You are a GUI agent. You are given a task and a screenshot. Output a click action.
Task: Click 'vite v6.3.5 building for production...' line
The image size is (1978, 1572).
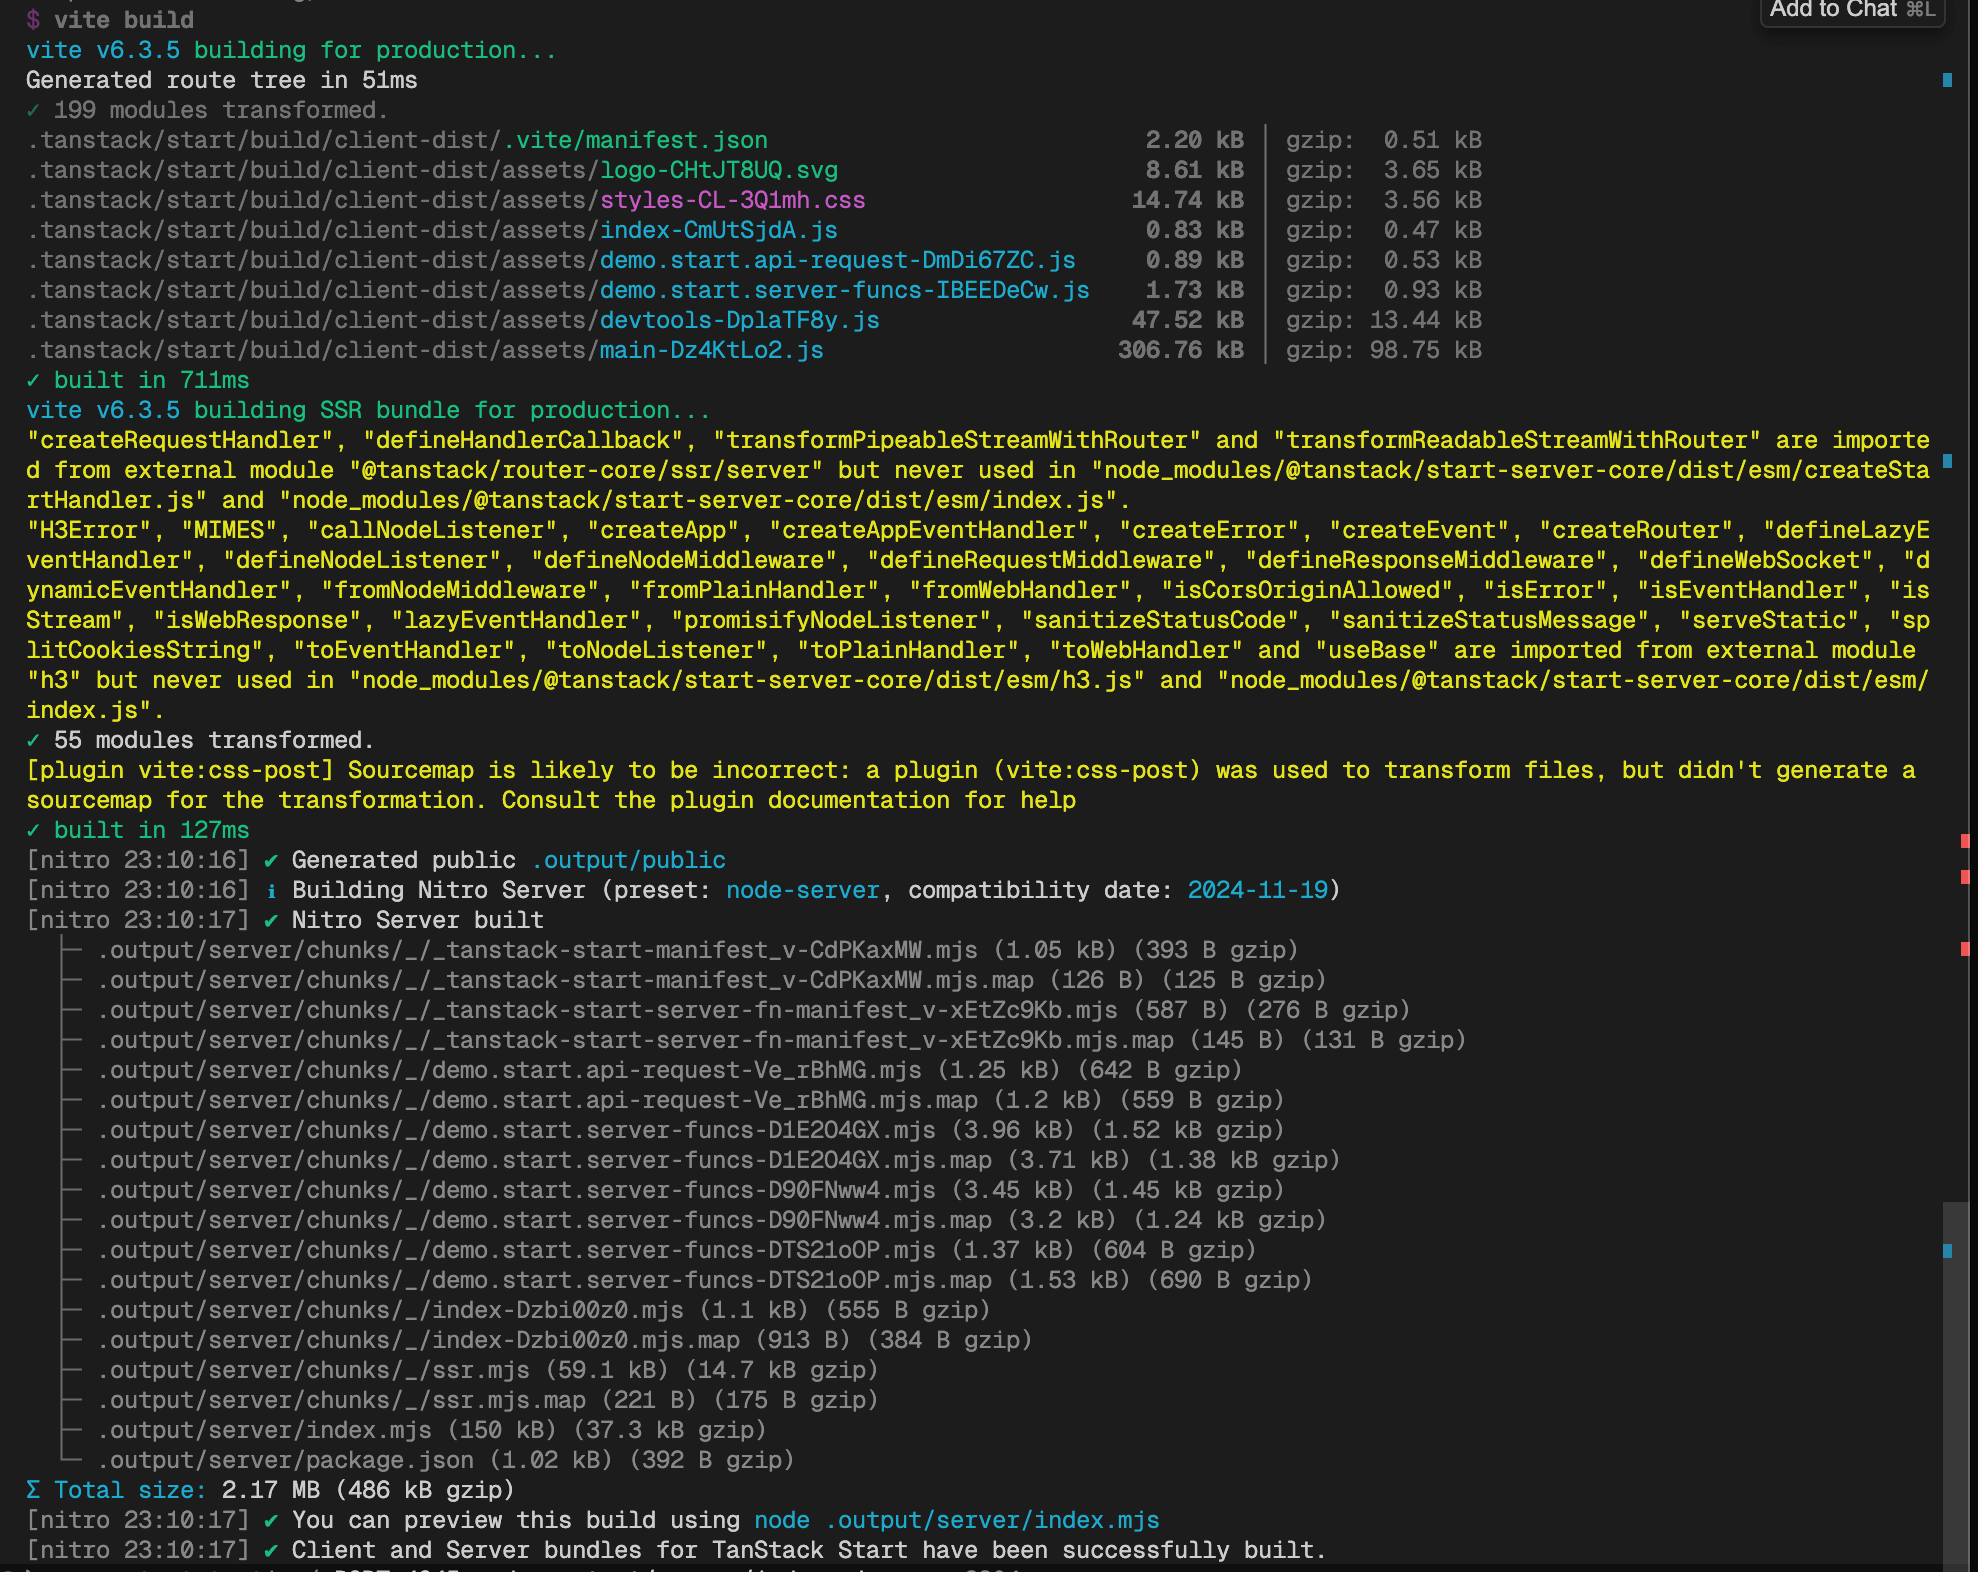pyautogui.click(x=291, y=50)
